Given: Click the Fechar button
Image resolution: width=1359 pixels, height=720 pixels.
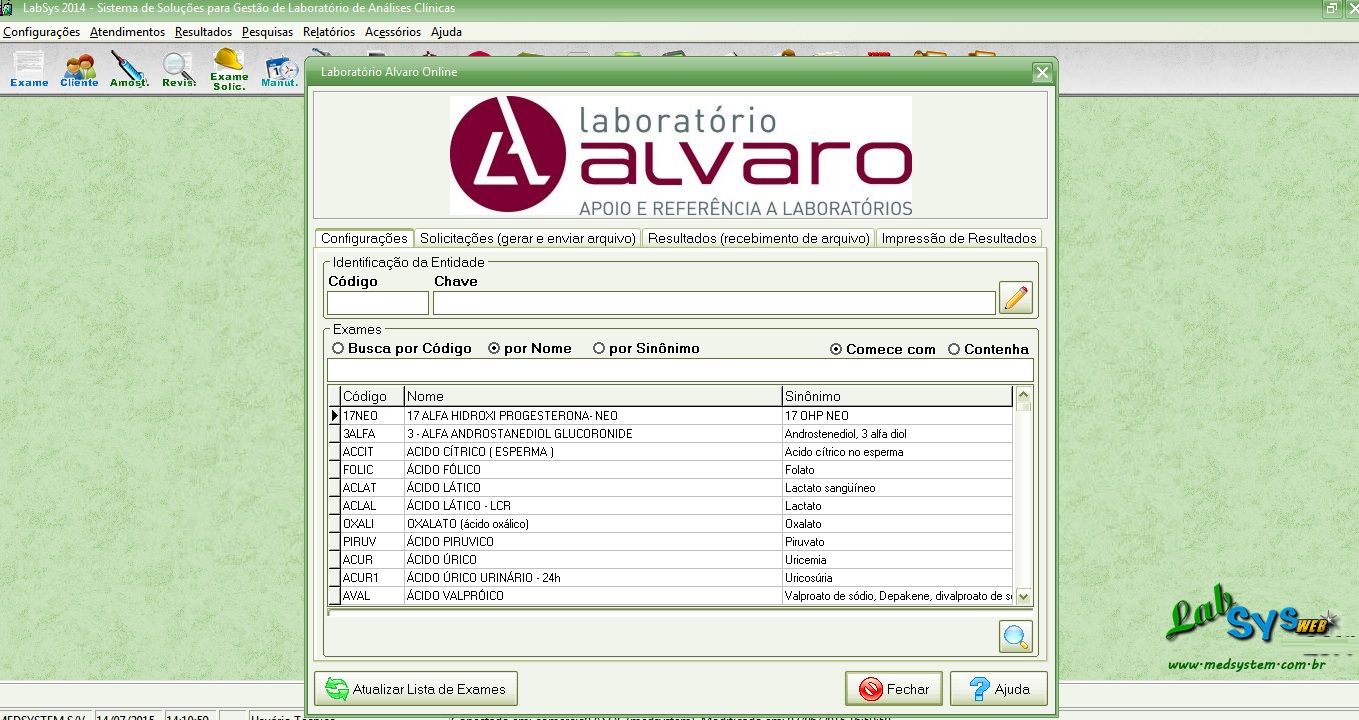Looking at the screenshot, I should pos(893,689).
